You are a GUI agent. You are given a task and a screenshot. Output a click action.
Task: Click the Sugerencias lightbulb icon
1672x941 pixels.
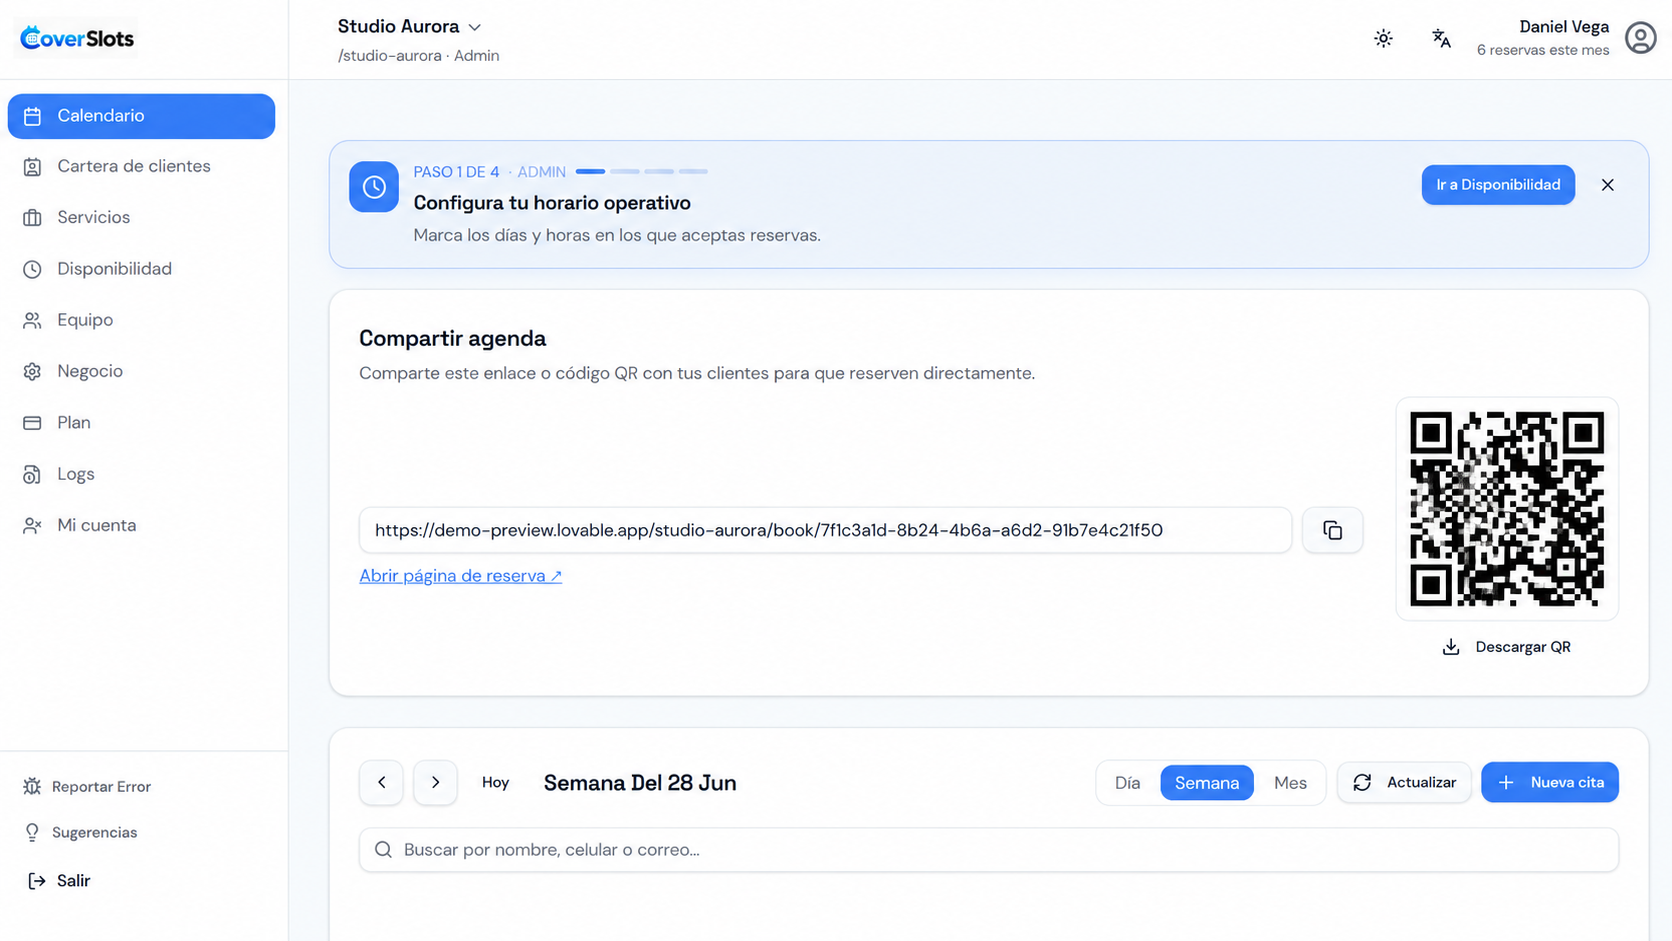coord(32,833)
